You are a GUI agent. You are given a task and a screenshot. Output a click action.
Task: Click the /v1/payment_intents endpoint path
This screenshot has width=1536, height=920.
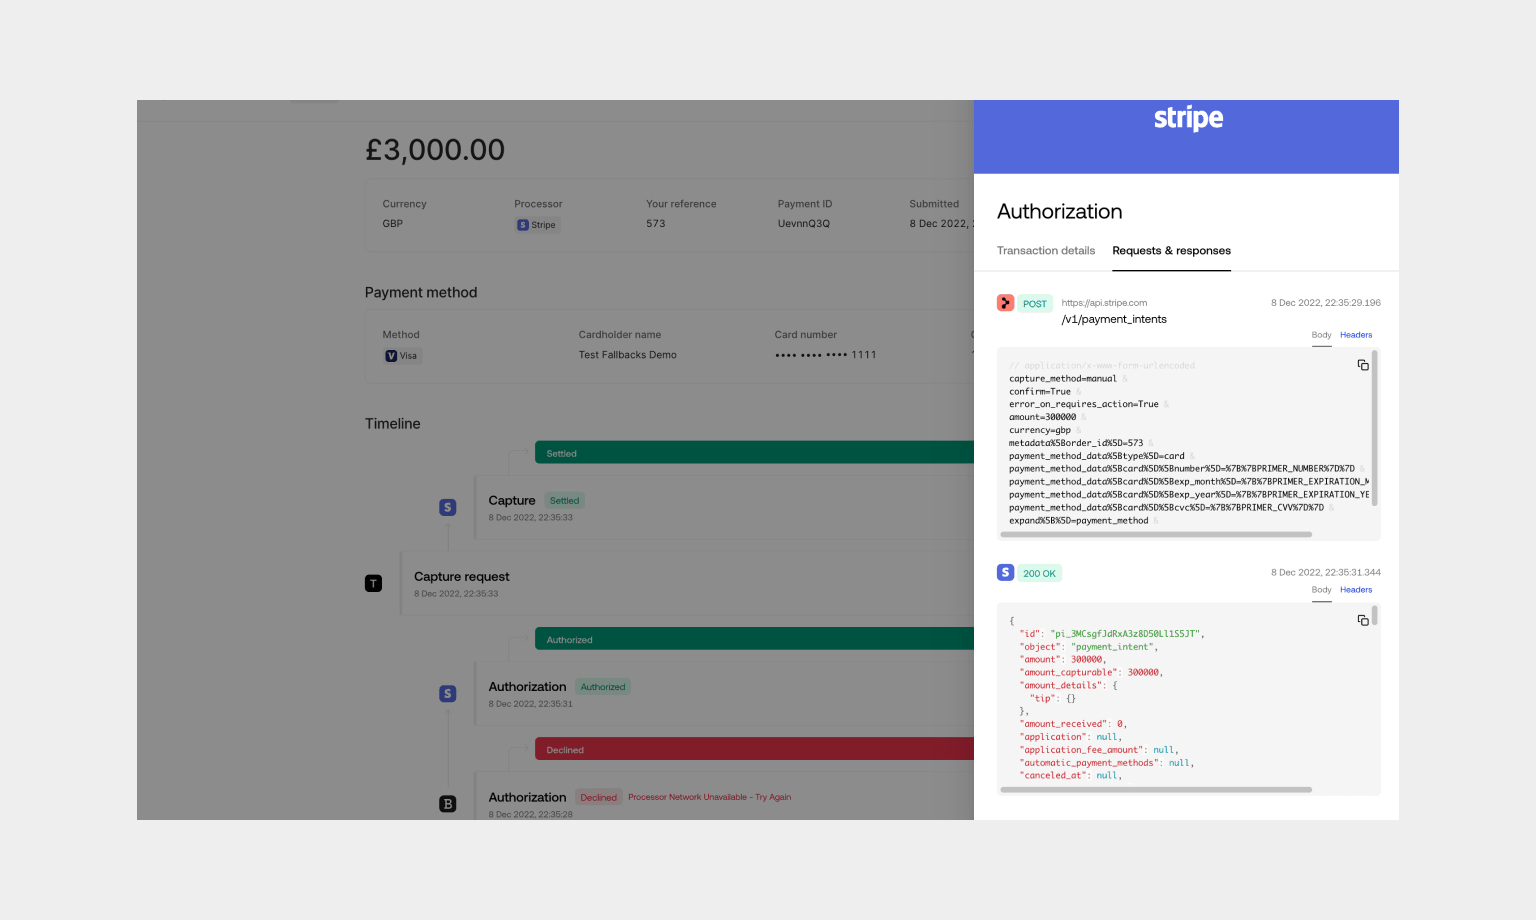coord(1114,320)
